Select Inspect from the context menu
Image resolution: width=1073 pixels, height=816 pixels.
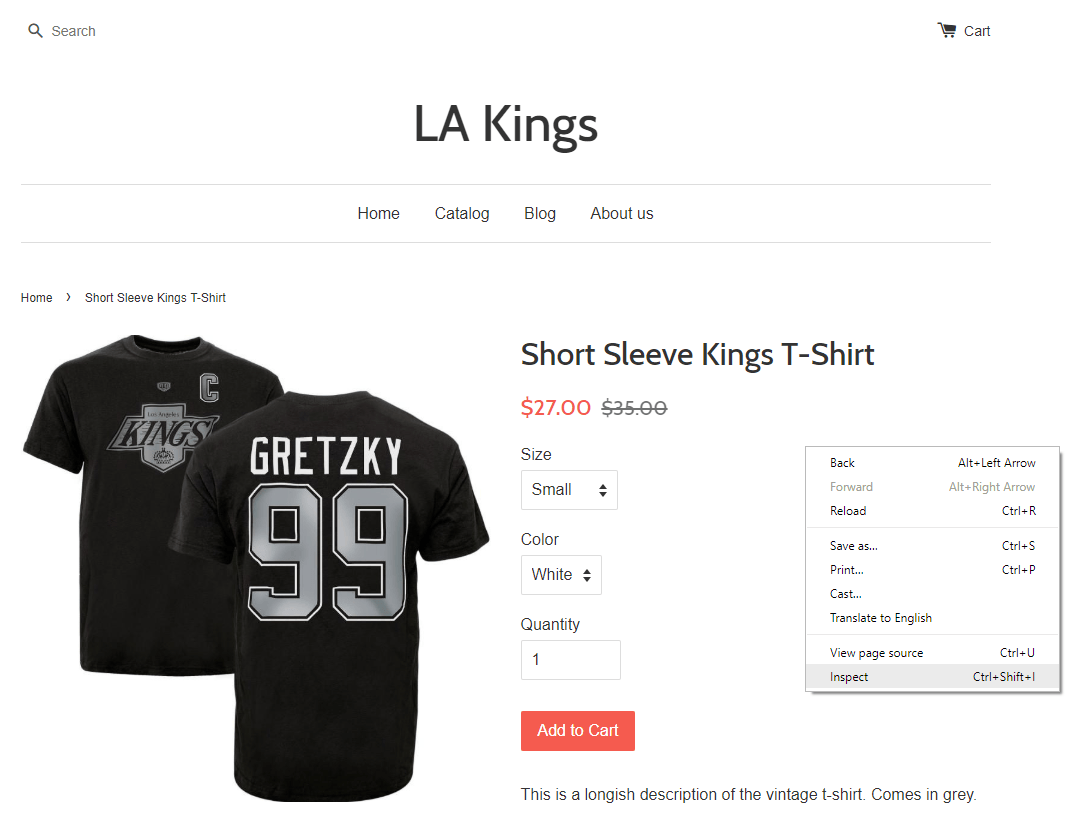pyautogui.click(x=848, y=677)
